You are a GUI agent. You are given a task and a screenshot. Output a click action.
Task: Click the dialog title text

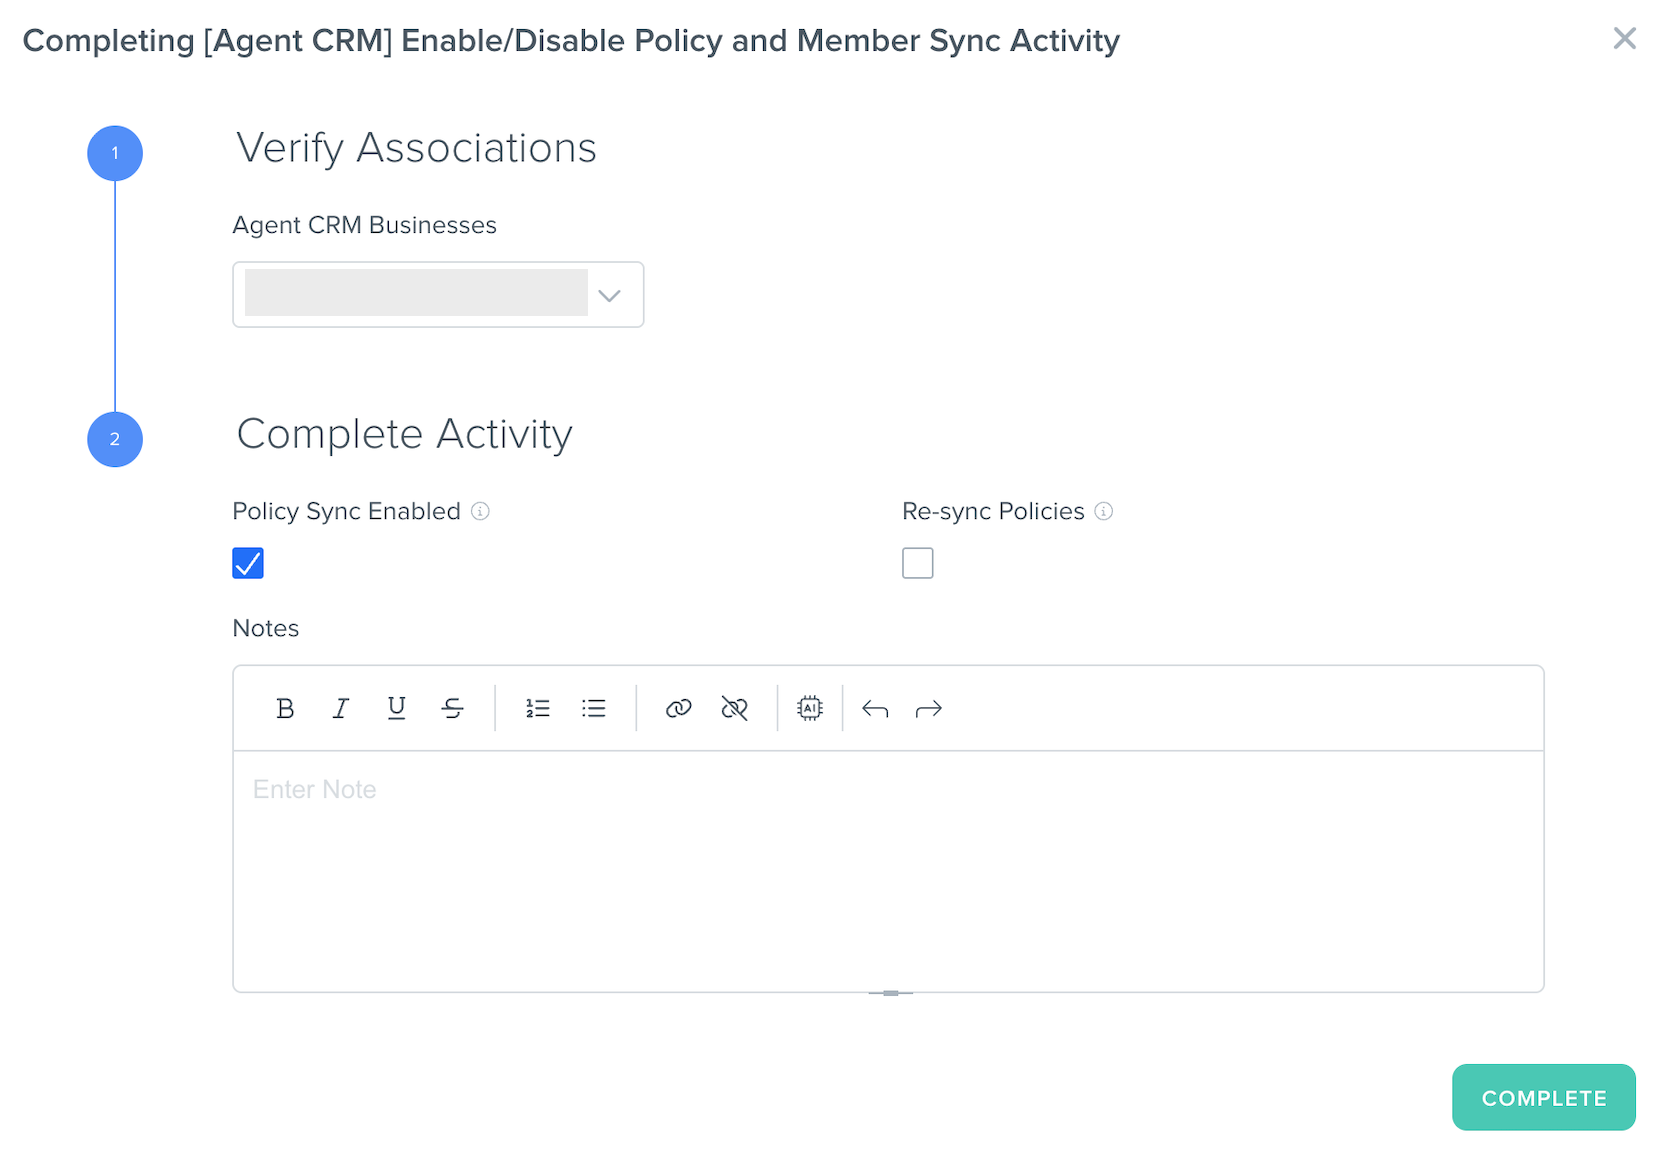[571, 41]
